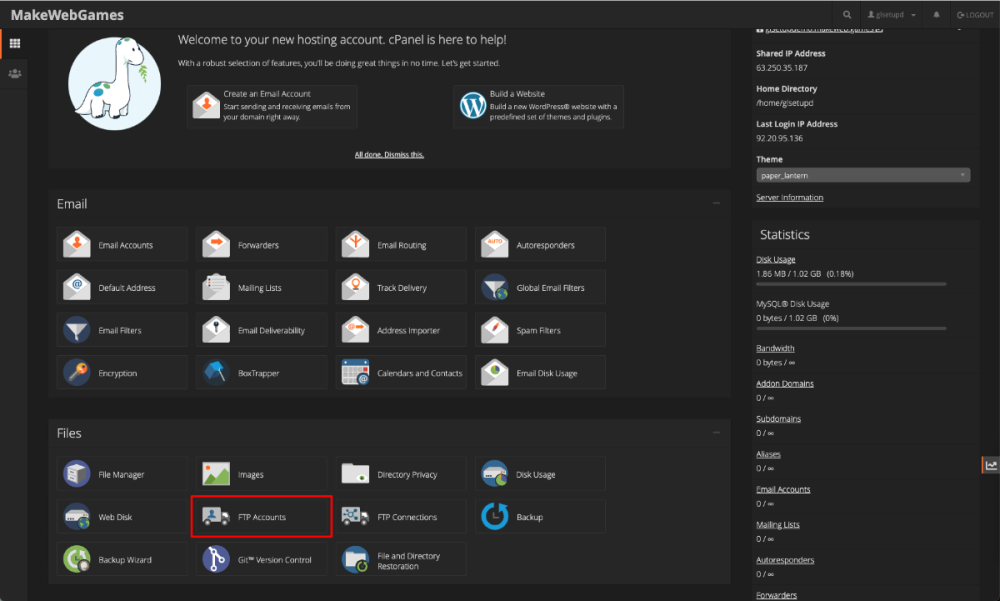
Task: Click the notification bell
Action: coord(934,14)
